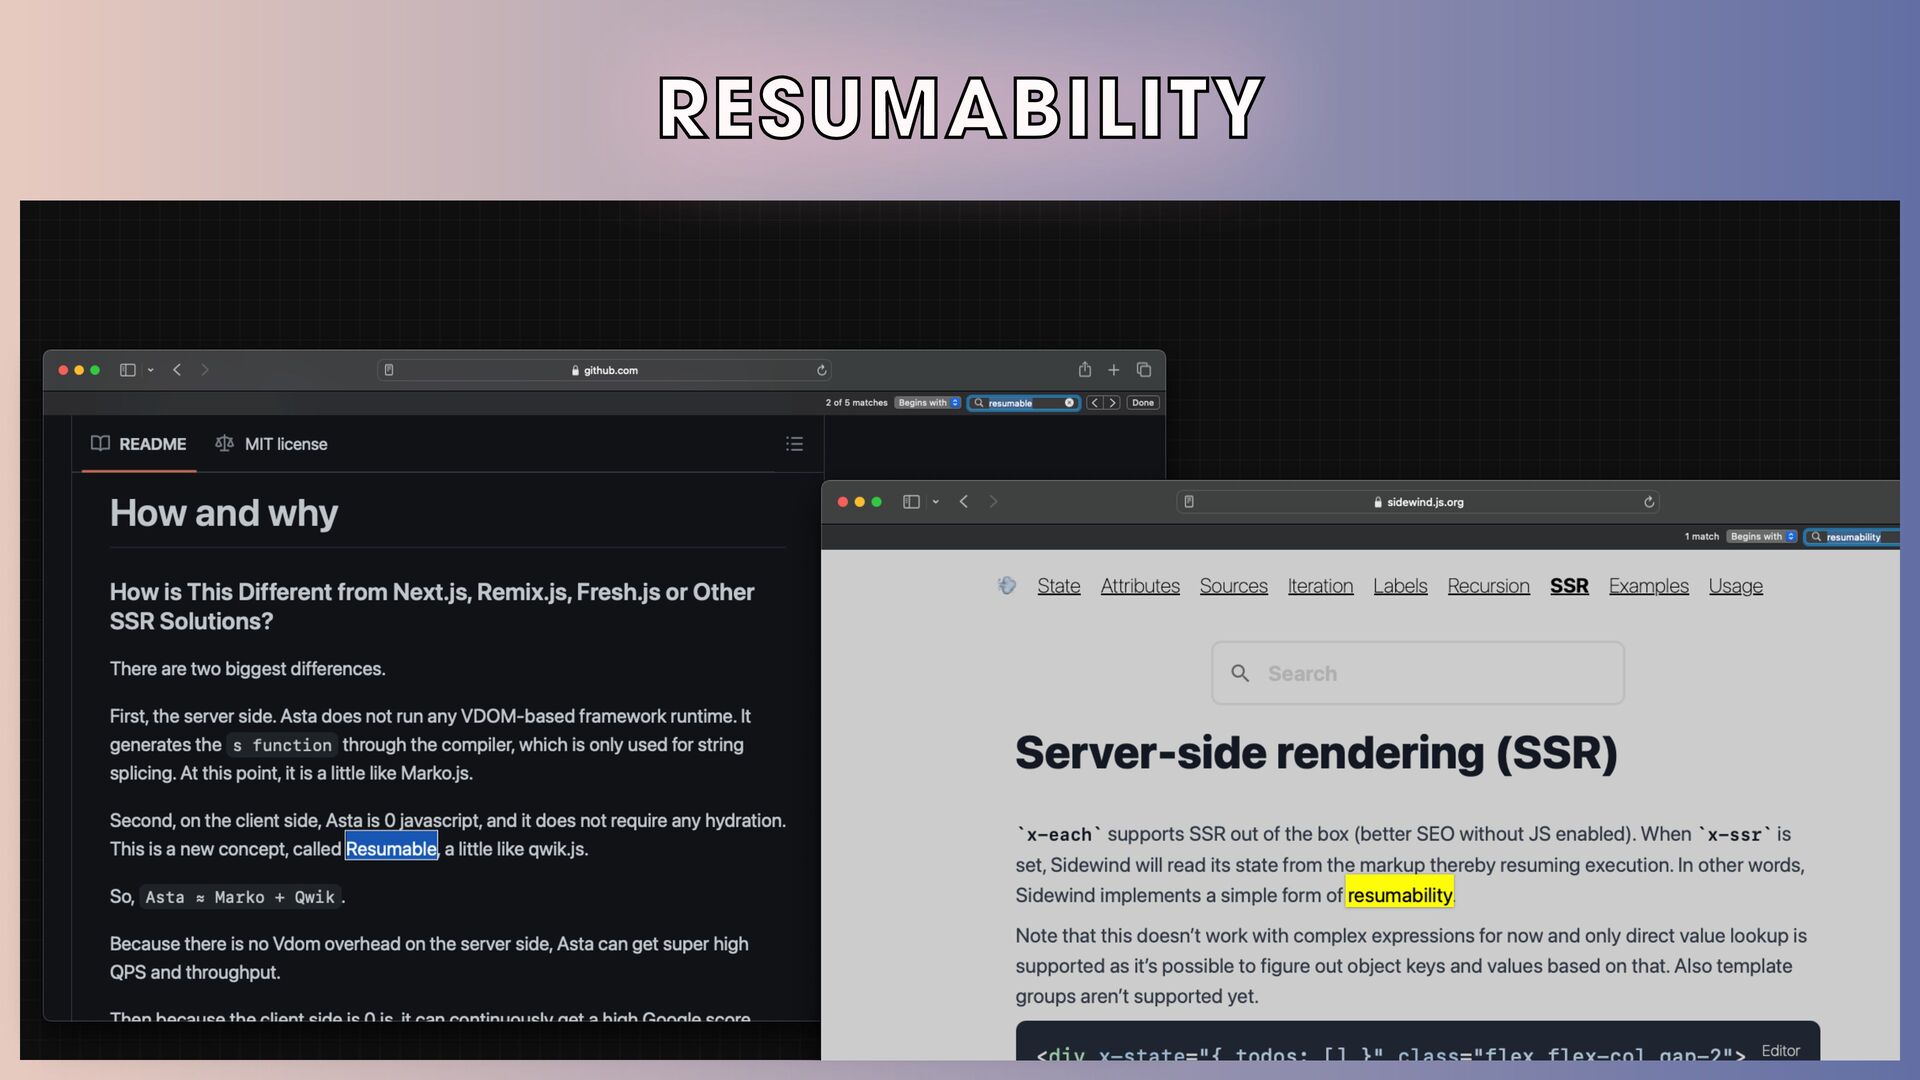The image size is (1920, 1080).
Task: Click reader icon in sidewind address bar
Action: pyautogui.click(x=1189, y=502)
